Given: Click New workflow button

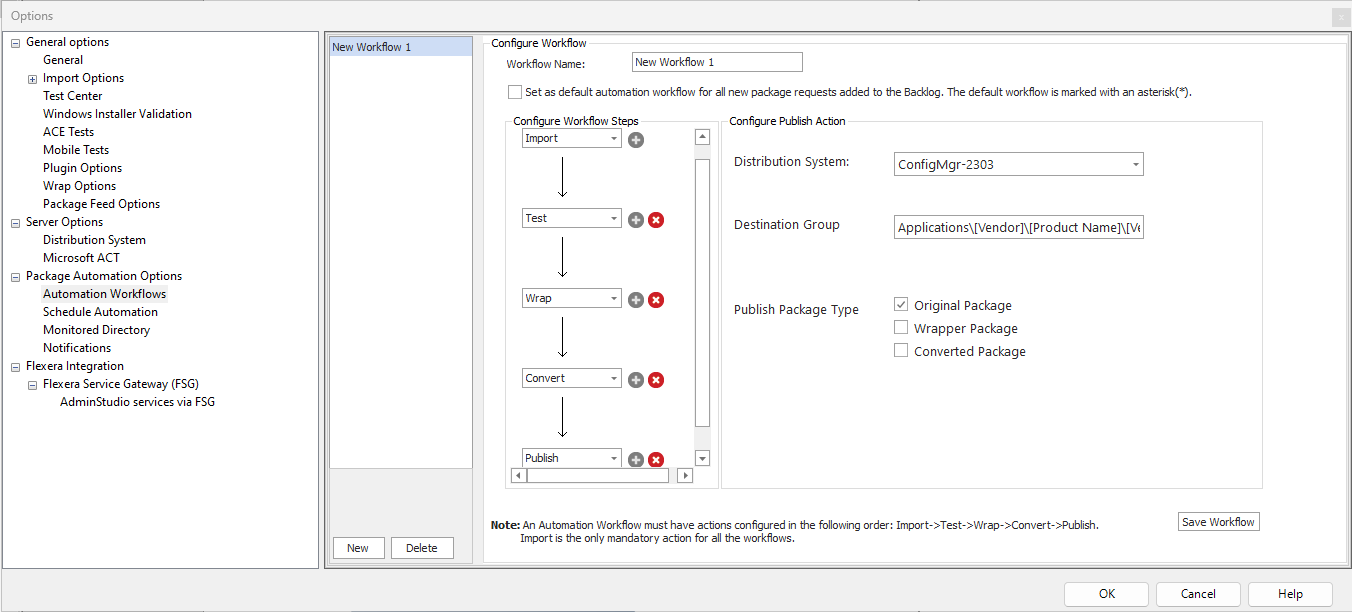Looking at the screenshot, I should 358,548.
